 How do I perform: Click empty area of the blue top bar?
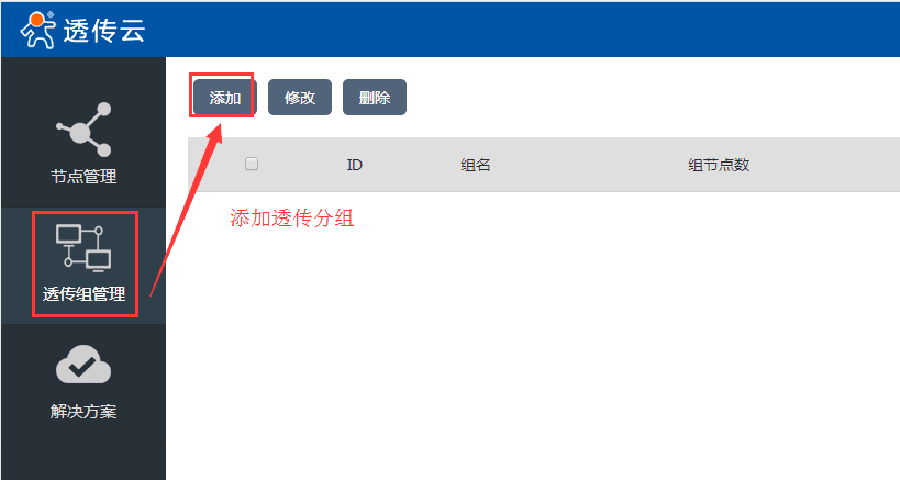tap(517, 29)
